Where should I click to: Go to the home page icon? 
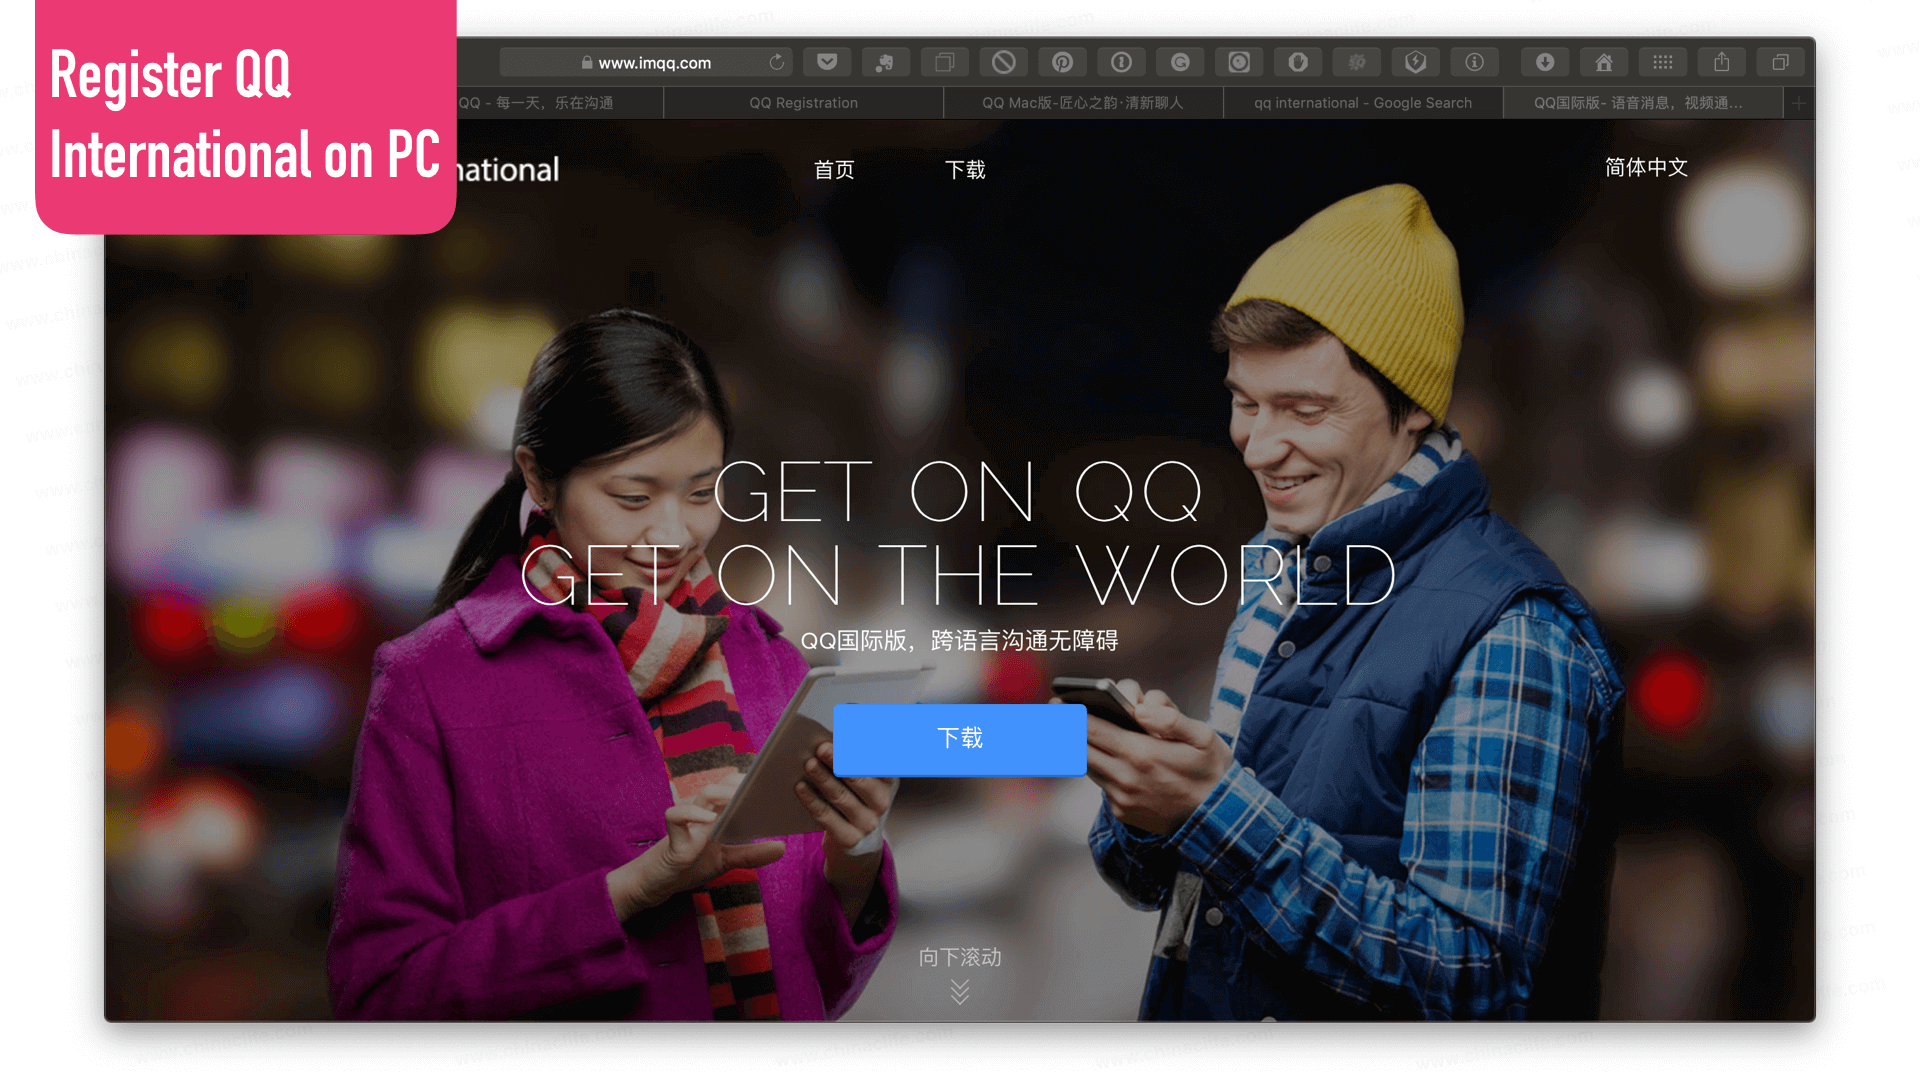1604,62
